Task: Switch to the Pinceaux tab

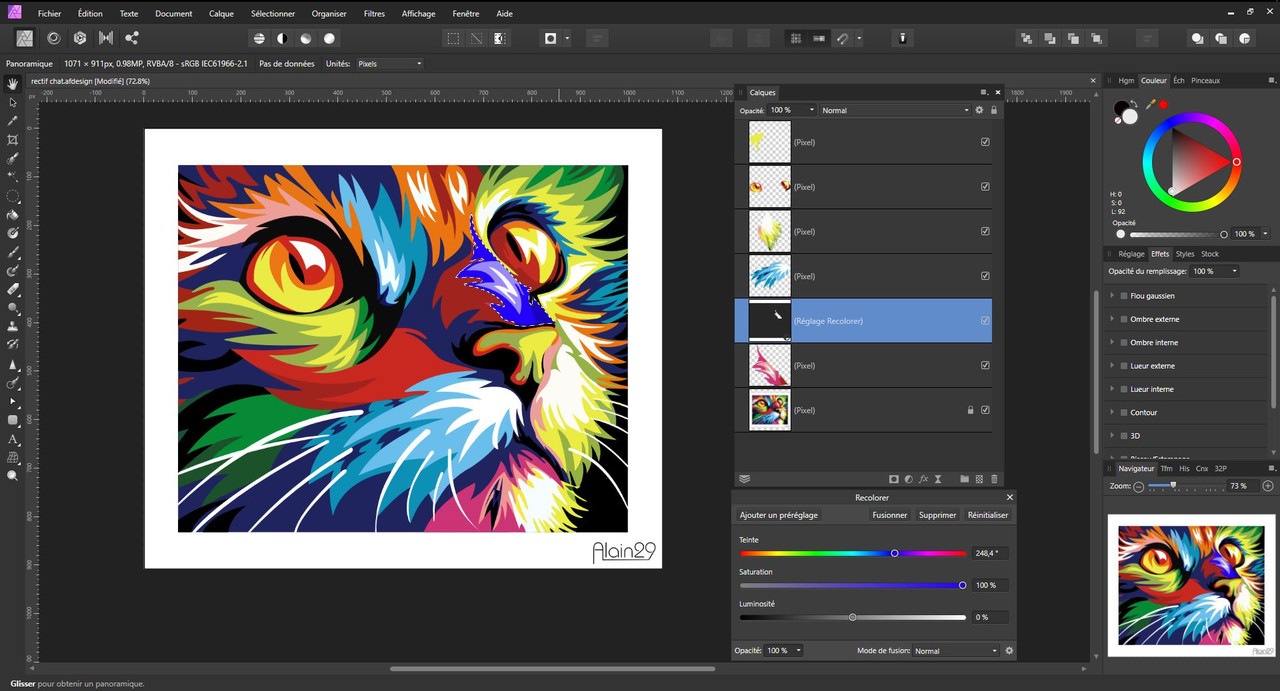Action: pyautogui.click(x=1205, y=80)
